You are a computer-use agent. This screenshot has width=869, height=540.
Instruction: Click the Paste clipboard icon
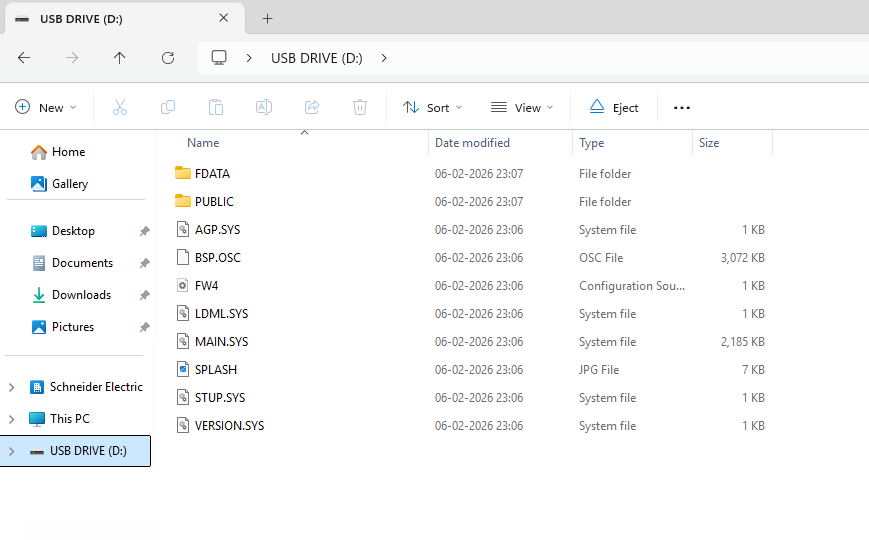pyautogui.click(x=216, y=107)
